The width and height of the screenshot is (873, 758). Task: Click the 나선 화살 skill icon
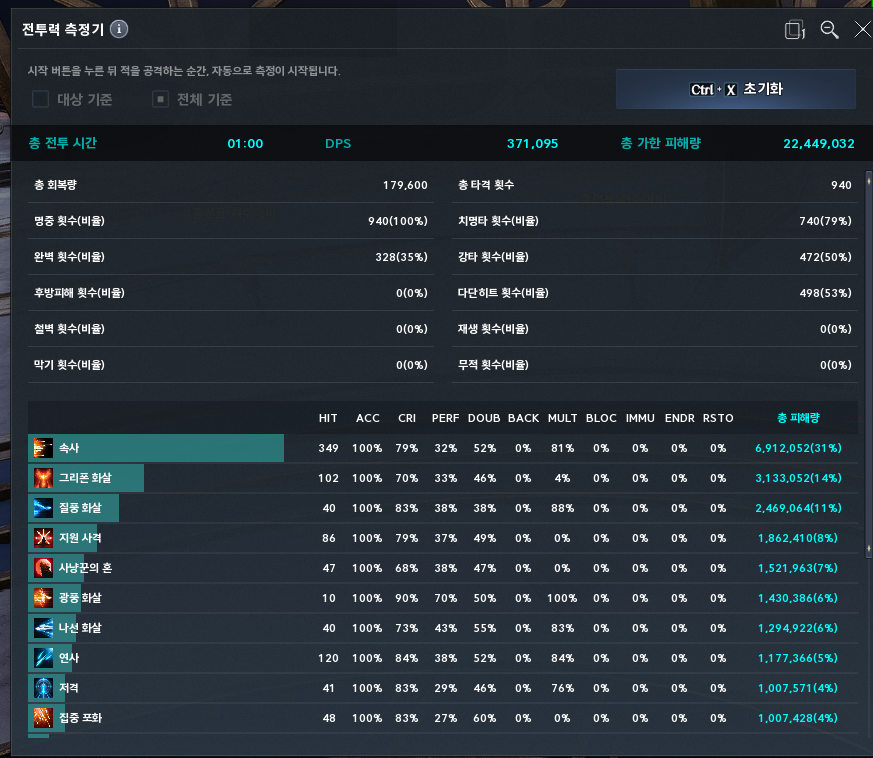click(x=41, y=628)
